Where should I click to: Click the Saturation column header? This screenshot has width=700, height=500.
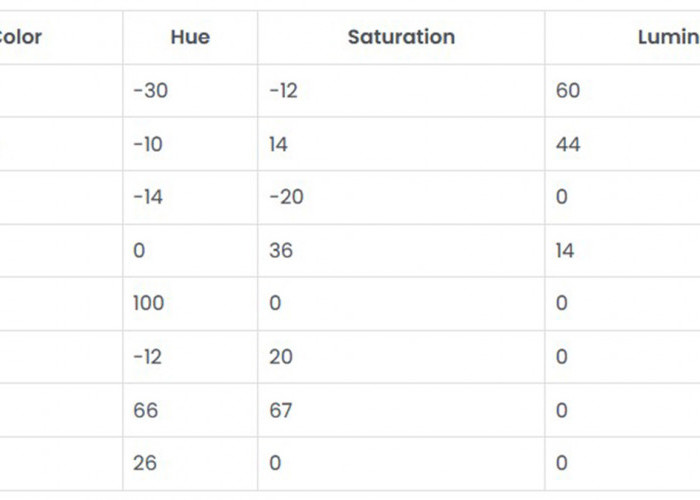tap(401, 38)
